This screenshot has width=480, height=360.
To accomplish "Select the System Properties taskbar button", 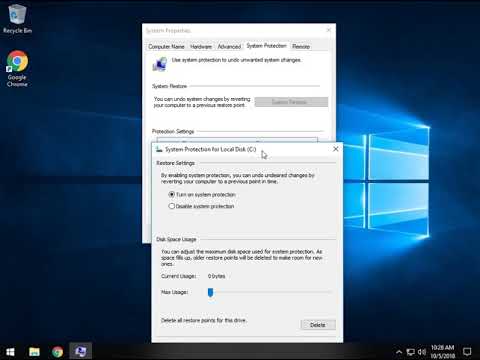I will (81, 352).
